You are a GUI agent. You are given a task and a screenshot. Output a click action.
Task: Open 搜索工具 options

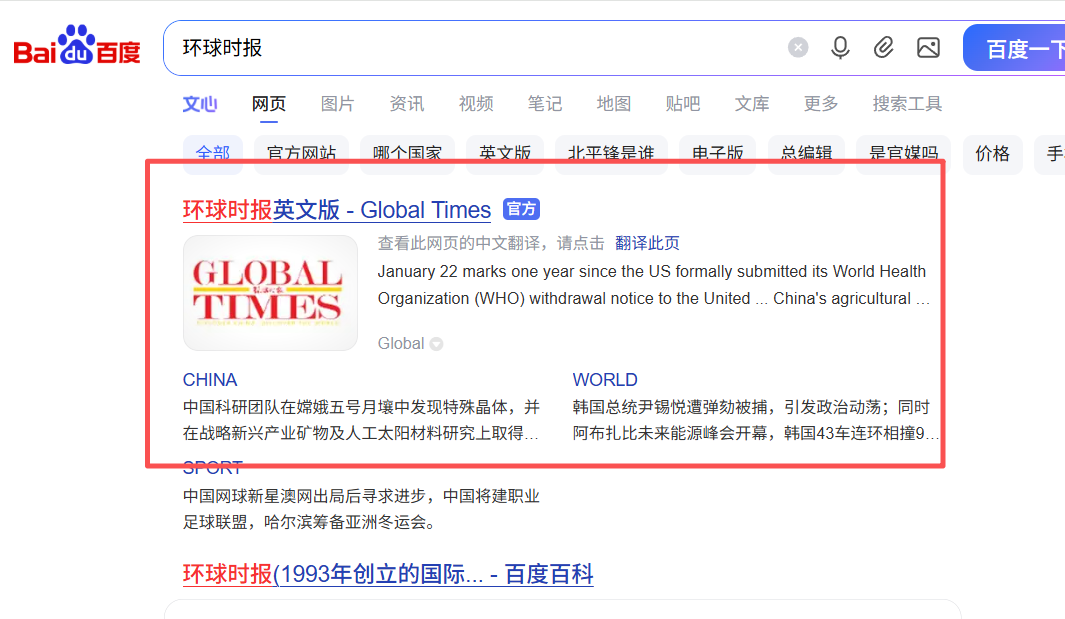(x=907, y=104)
